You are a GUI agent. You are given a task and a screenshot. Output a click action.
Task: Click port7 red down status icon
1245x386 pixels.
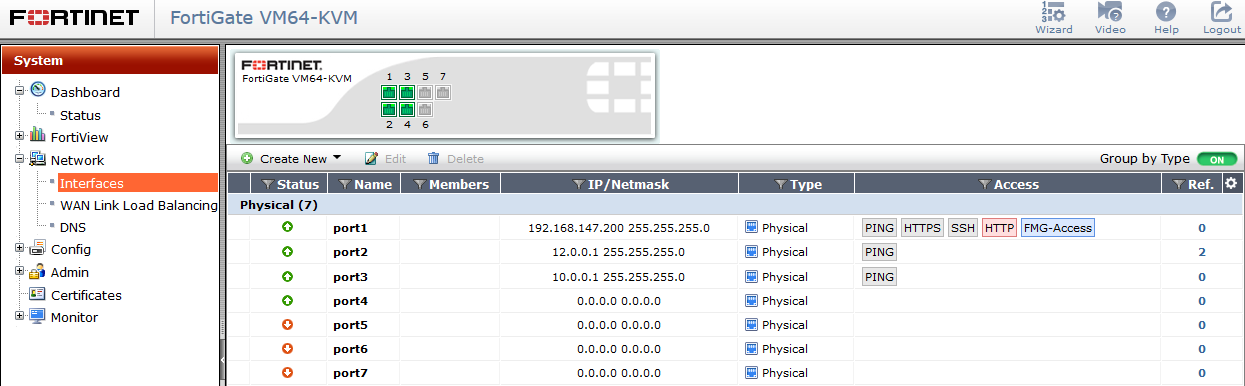(288, 372)
